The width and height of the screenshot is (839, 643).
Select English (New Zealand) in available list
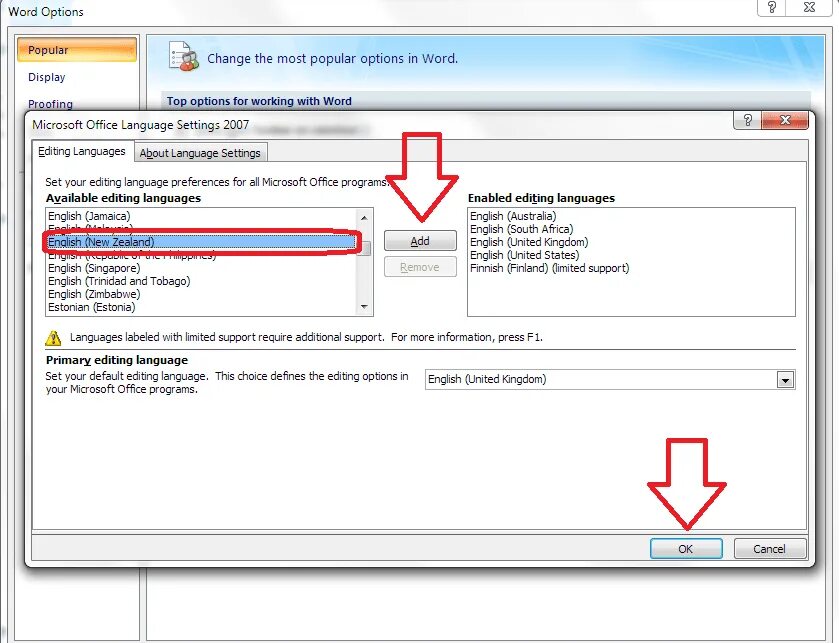click(201, 242)
